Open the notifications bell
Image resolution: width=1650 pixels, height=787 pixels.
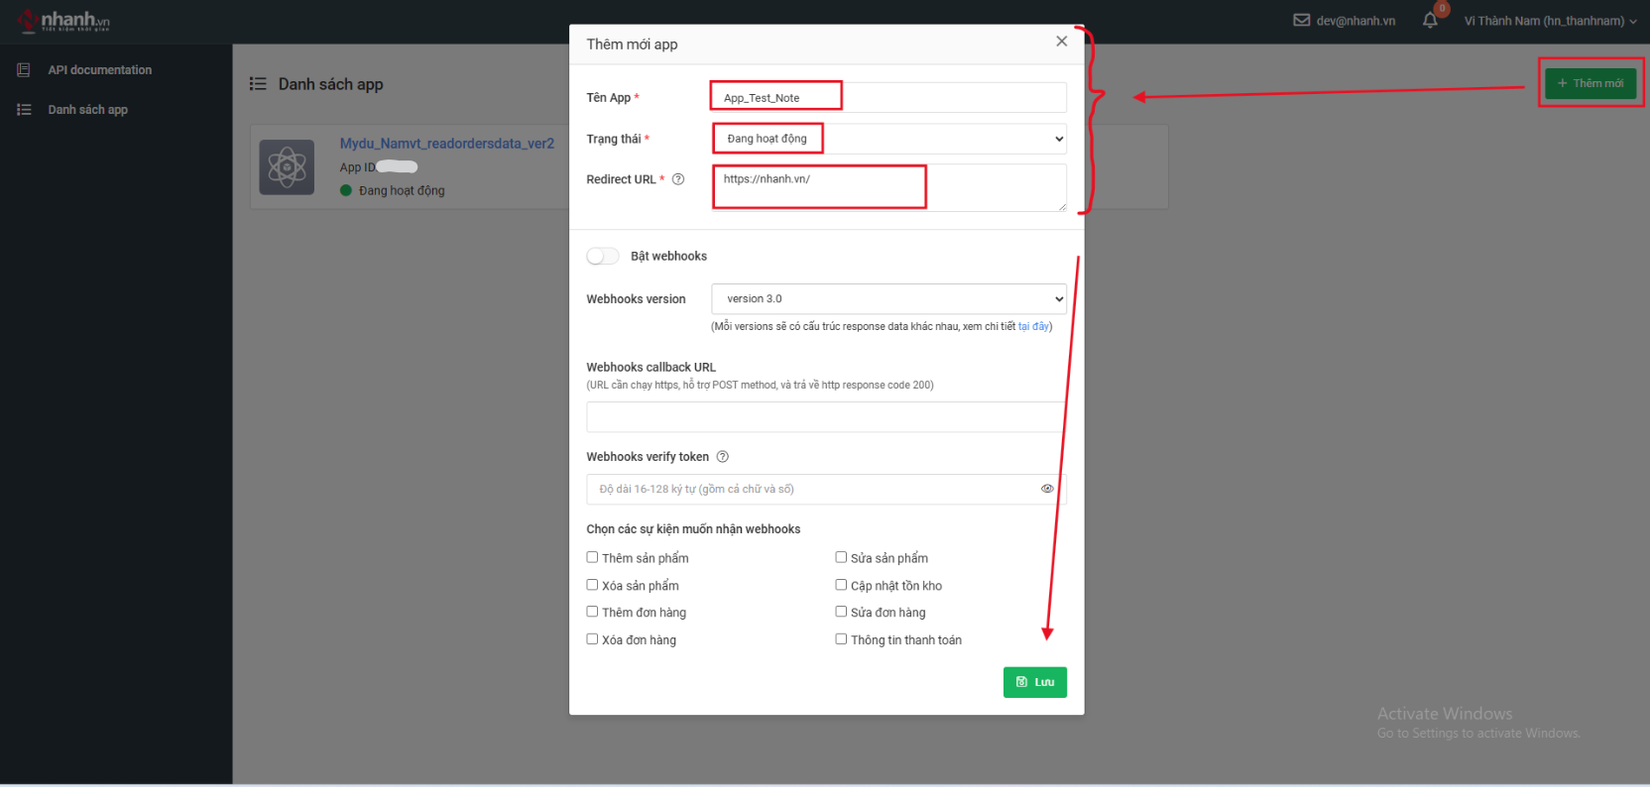tap(1430, 20)
